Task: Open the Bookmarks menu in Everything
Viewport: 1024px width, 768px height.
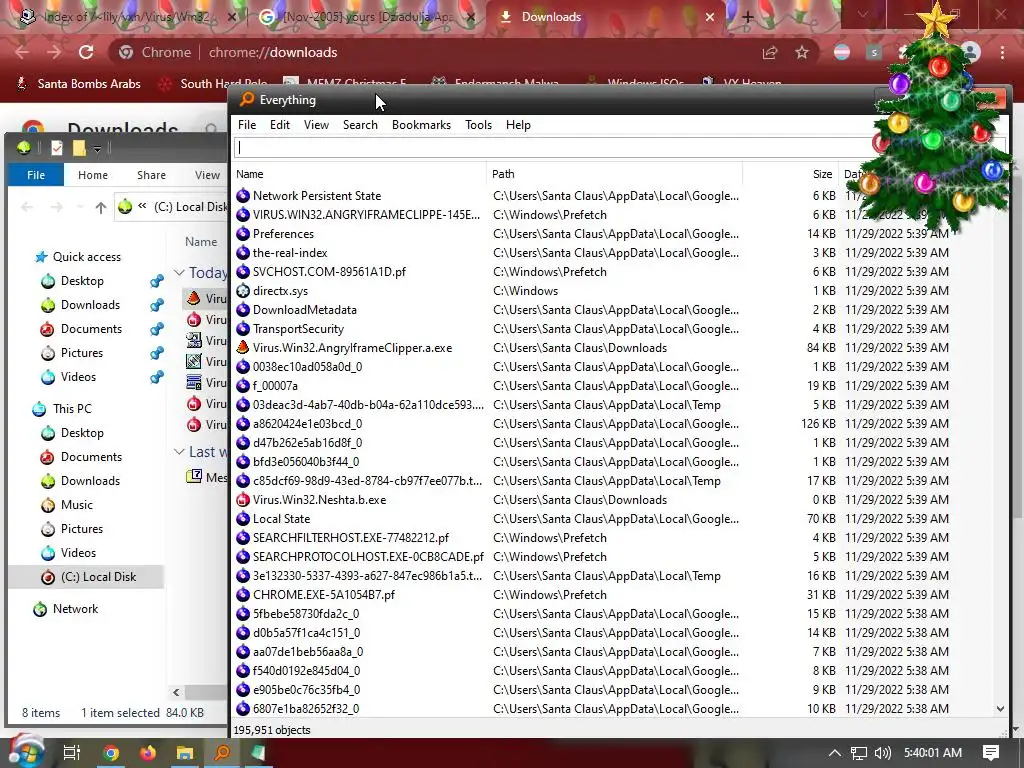Action: pos(421,125)
